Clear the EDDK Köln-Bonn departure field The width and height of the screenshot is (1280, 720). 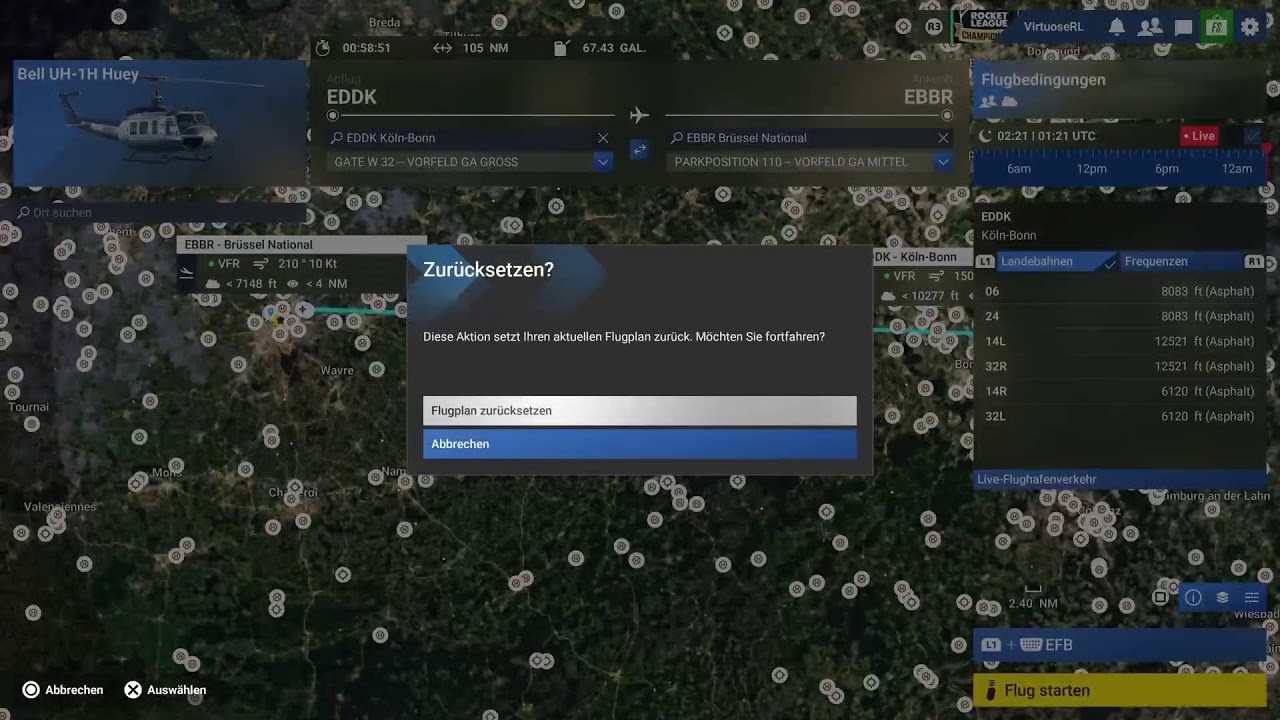[x=603, y=138]
